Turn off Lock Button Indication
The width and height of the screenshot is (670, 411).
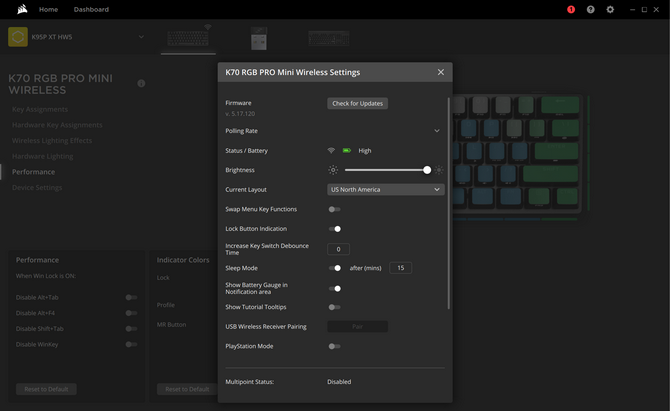(x=335, y=229)
